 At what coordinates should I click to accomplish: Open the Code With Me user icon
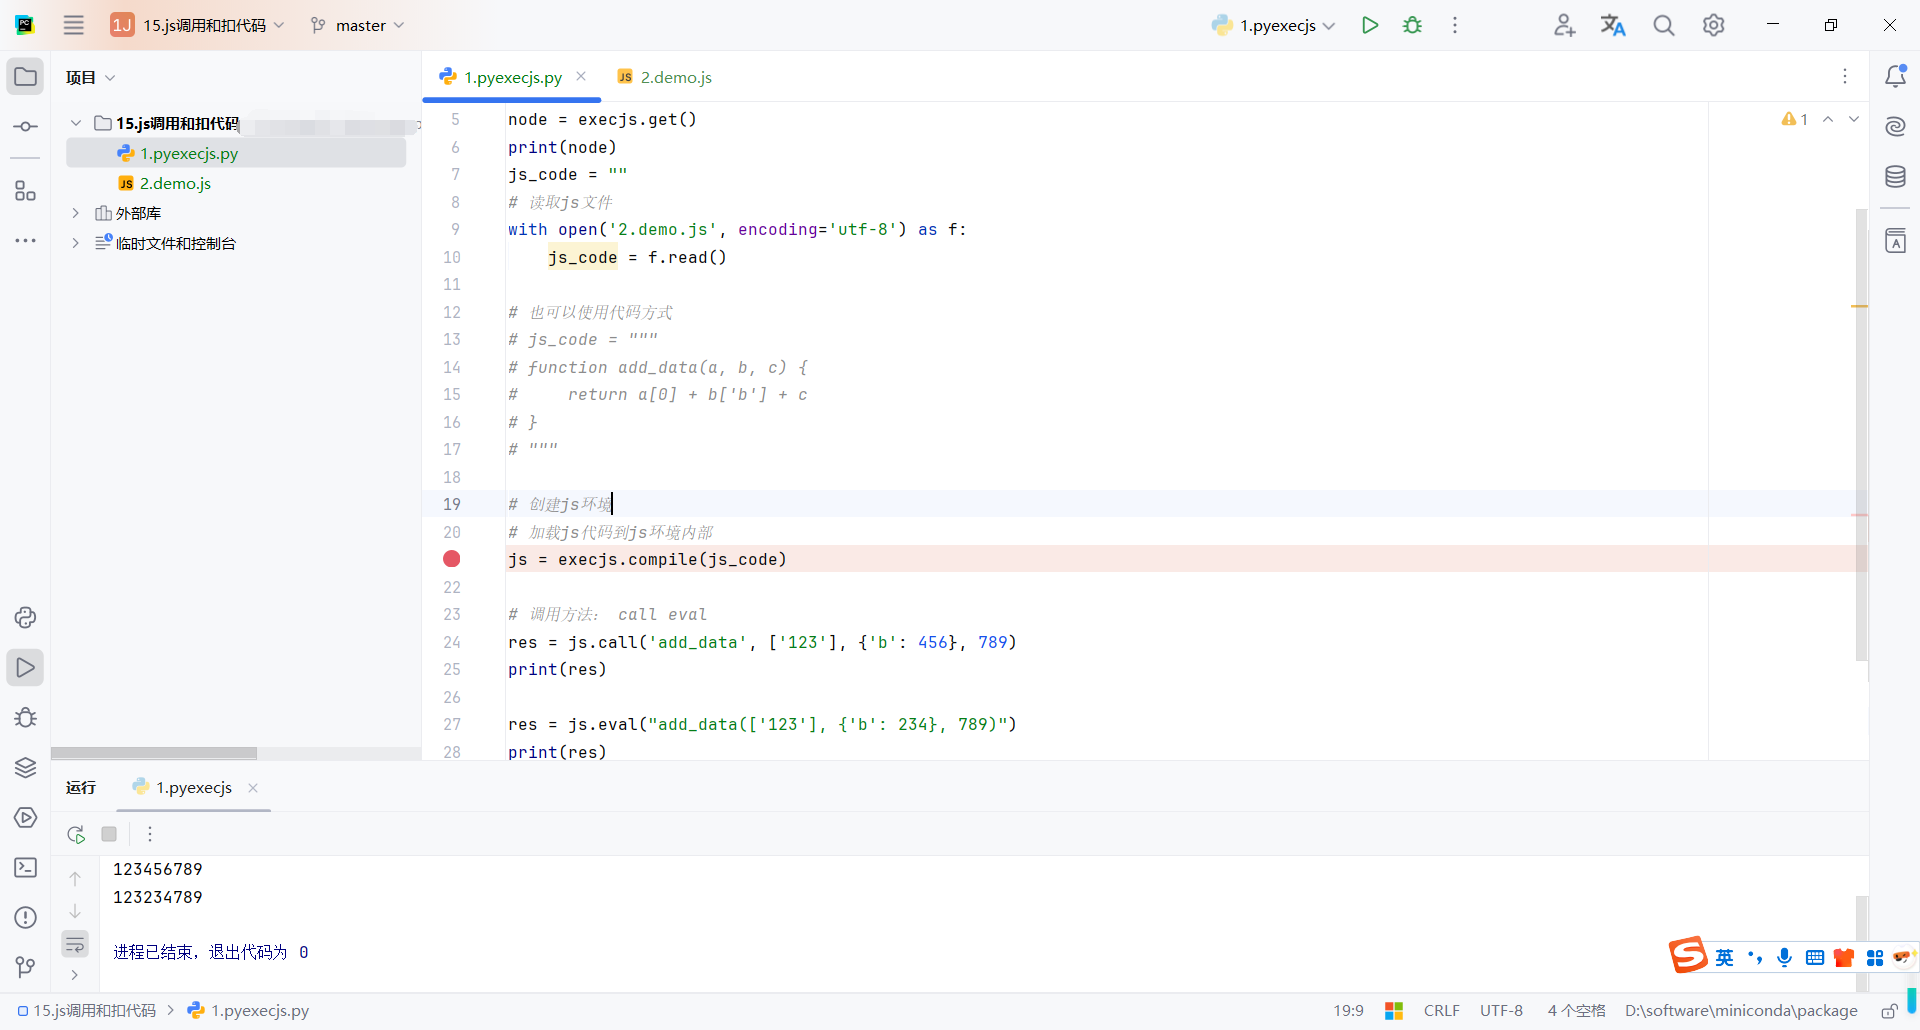[1565, 25]
